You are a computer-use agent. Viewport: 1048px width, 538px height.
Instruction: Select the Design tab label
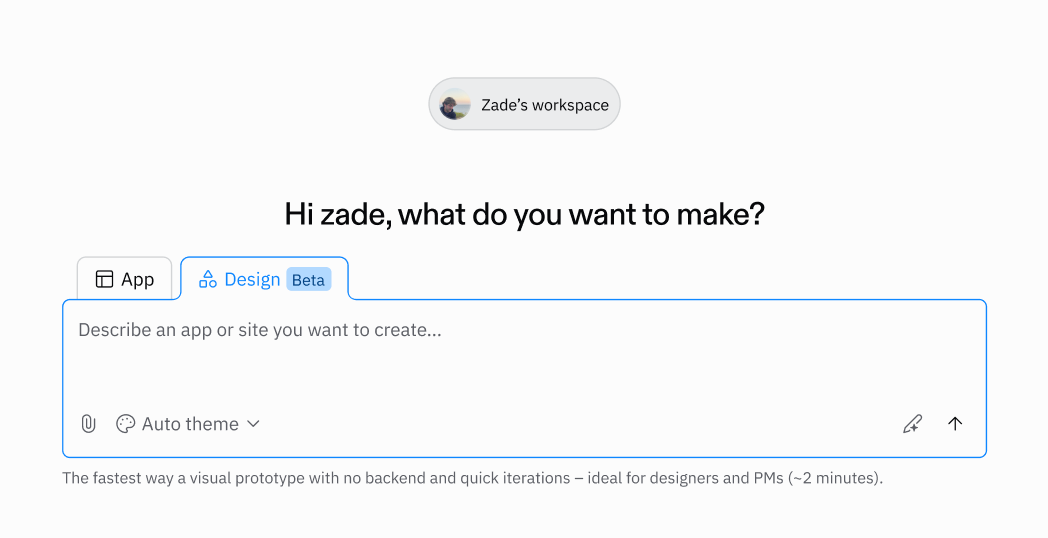click(252, 279)
